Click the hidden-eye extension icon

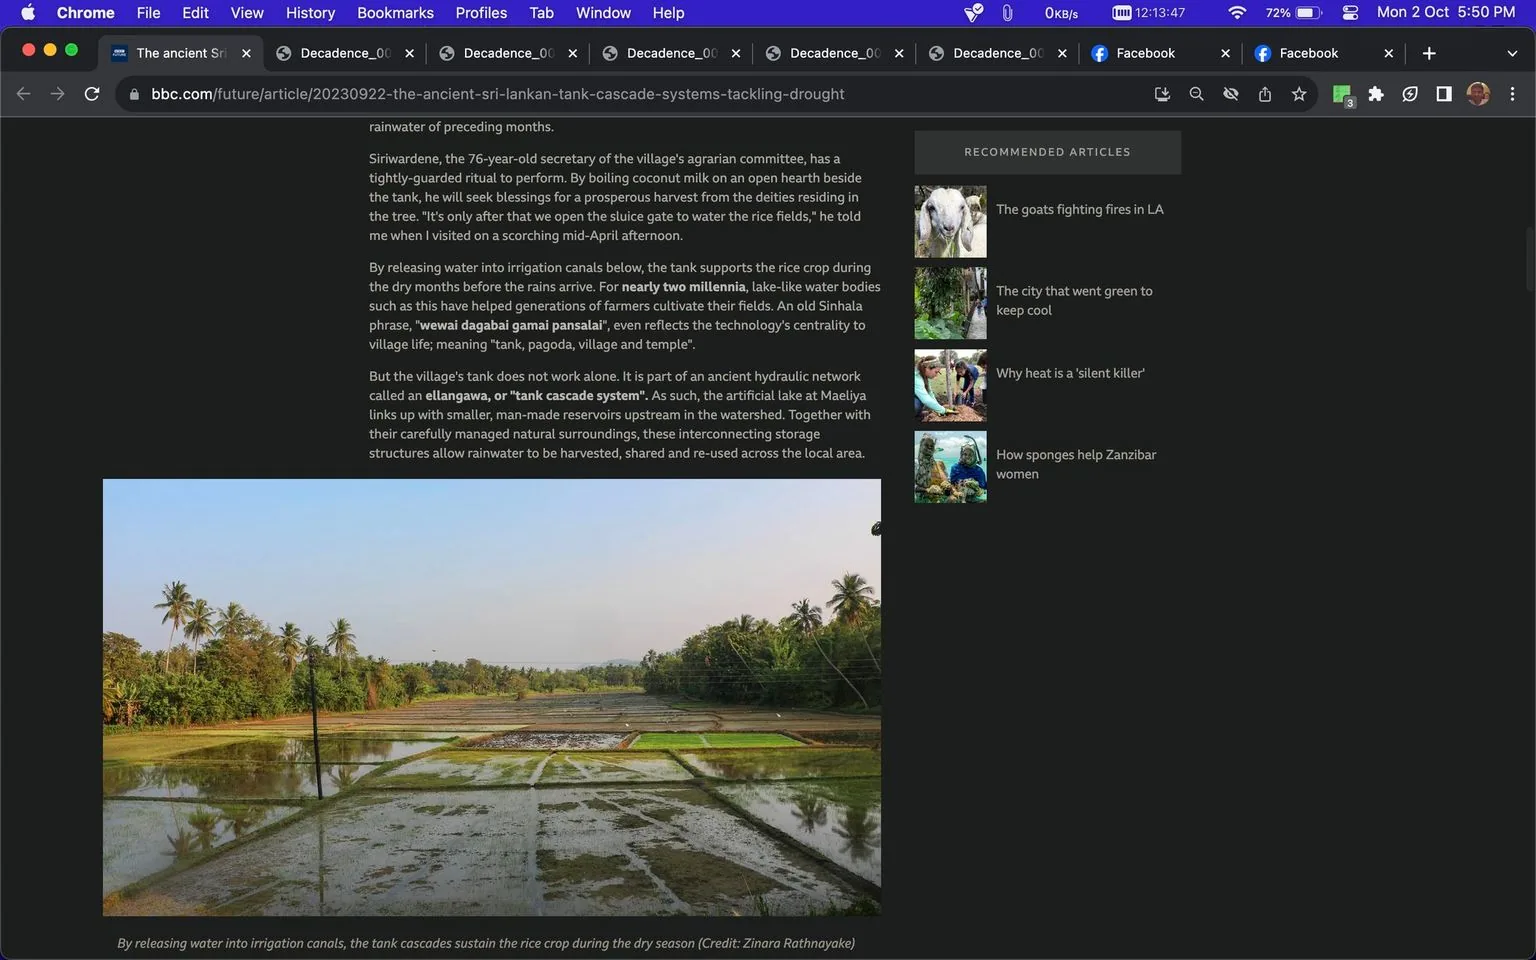(x=1230, y=93)
